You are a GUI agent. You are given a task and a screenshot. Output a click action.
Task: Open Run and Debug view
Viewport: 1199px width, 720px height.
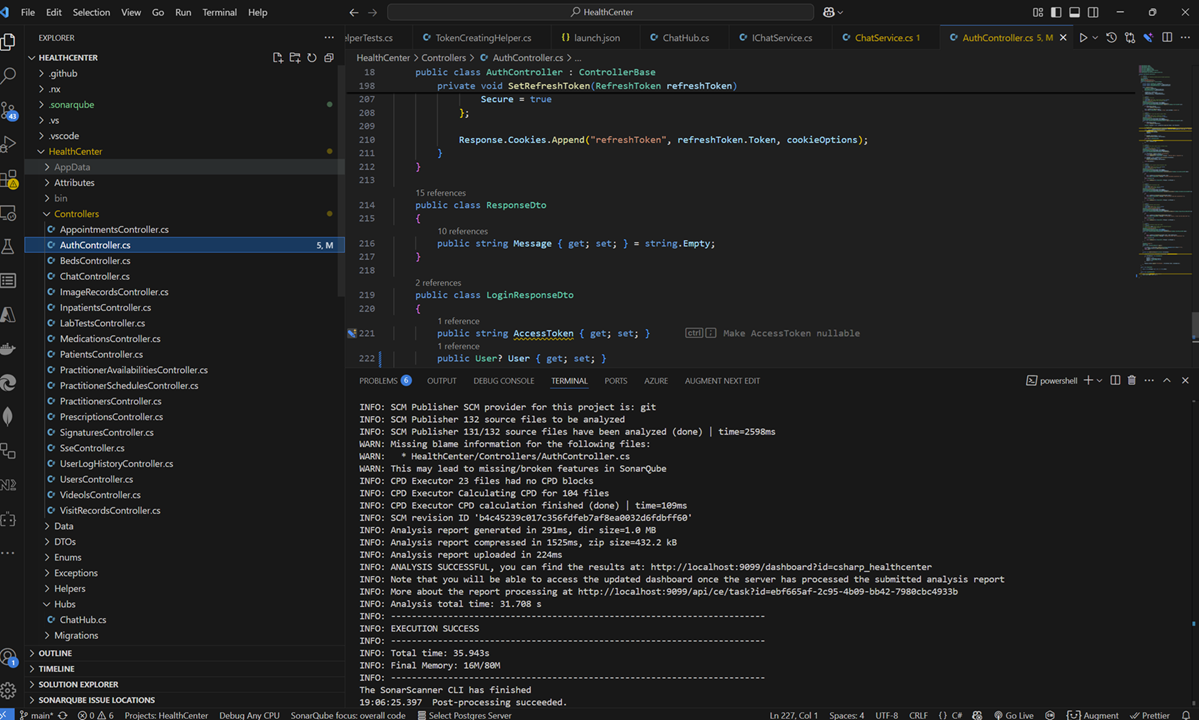[x=8, y=144]
